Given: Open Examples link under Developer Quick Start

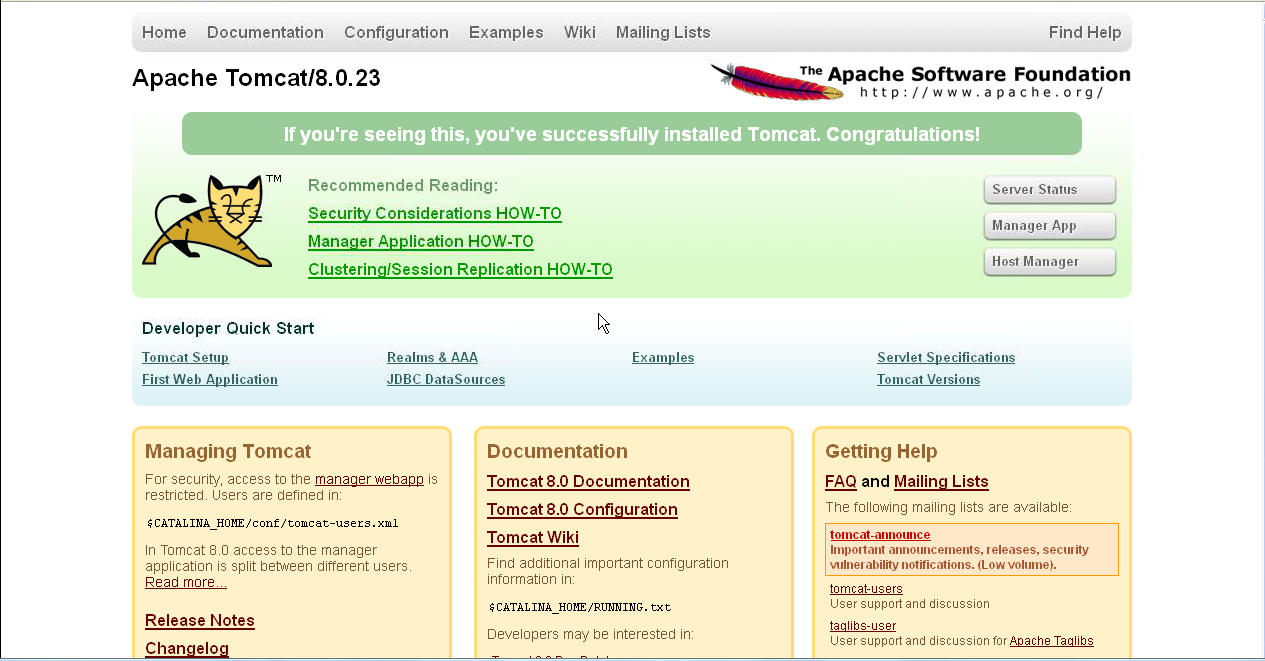Looking at the screenshot, I should tap(663, 357).
